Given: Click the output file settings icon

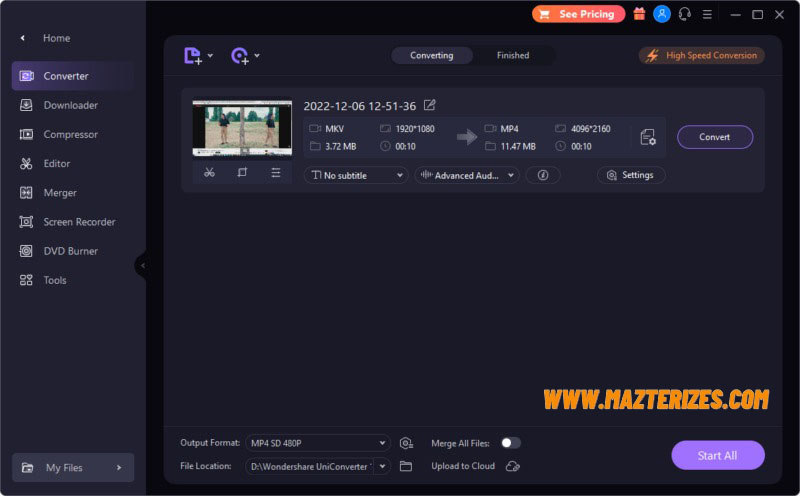Looking at the screenshot, I should coord(647,137).
